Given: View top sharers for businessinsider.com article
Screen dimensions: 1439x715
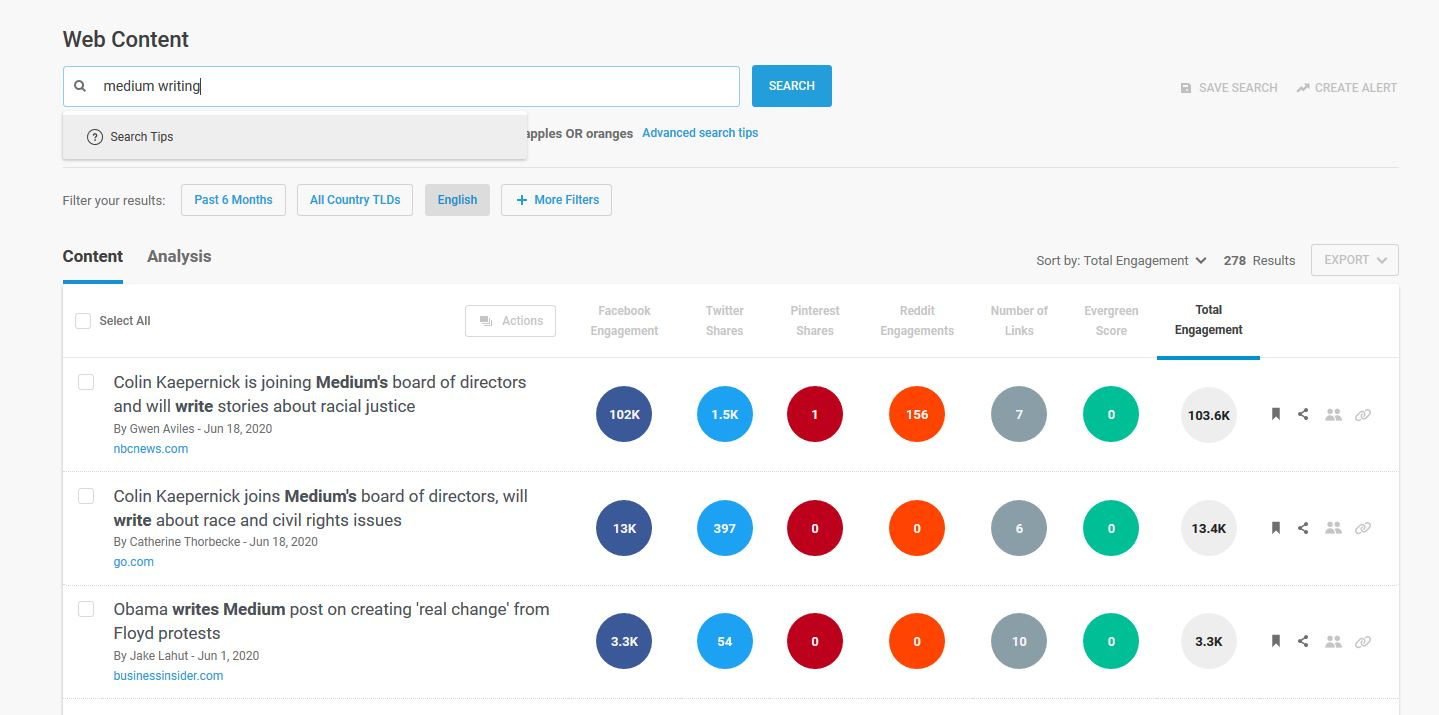Looking at the screenshot, I should point(1333,641).
